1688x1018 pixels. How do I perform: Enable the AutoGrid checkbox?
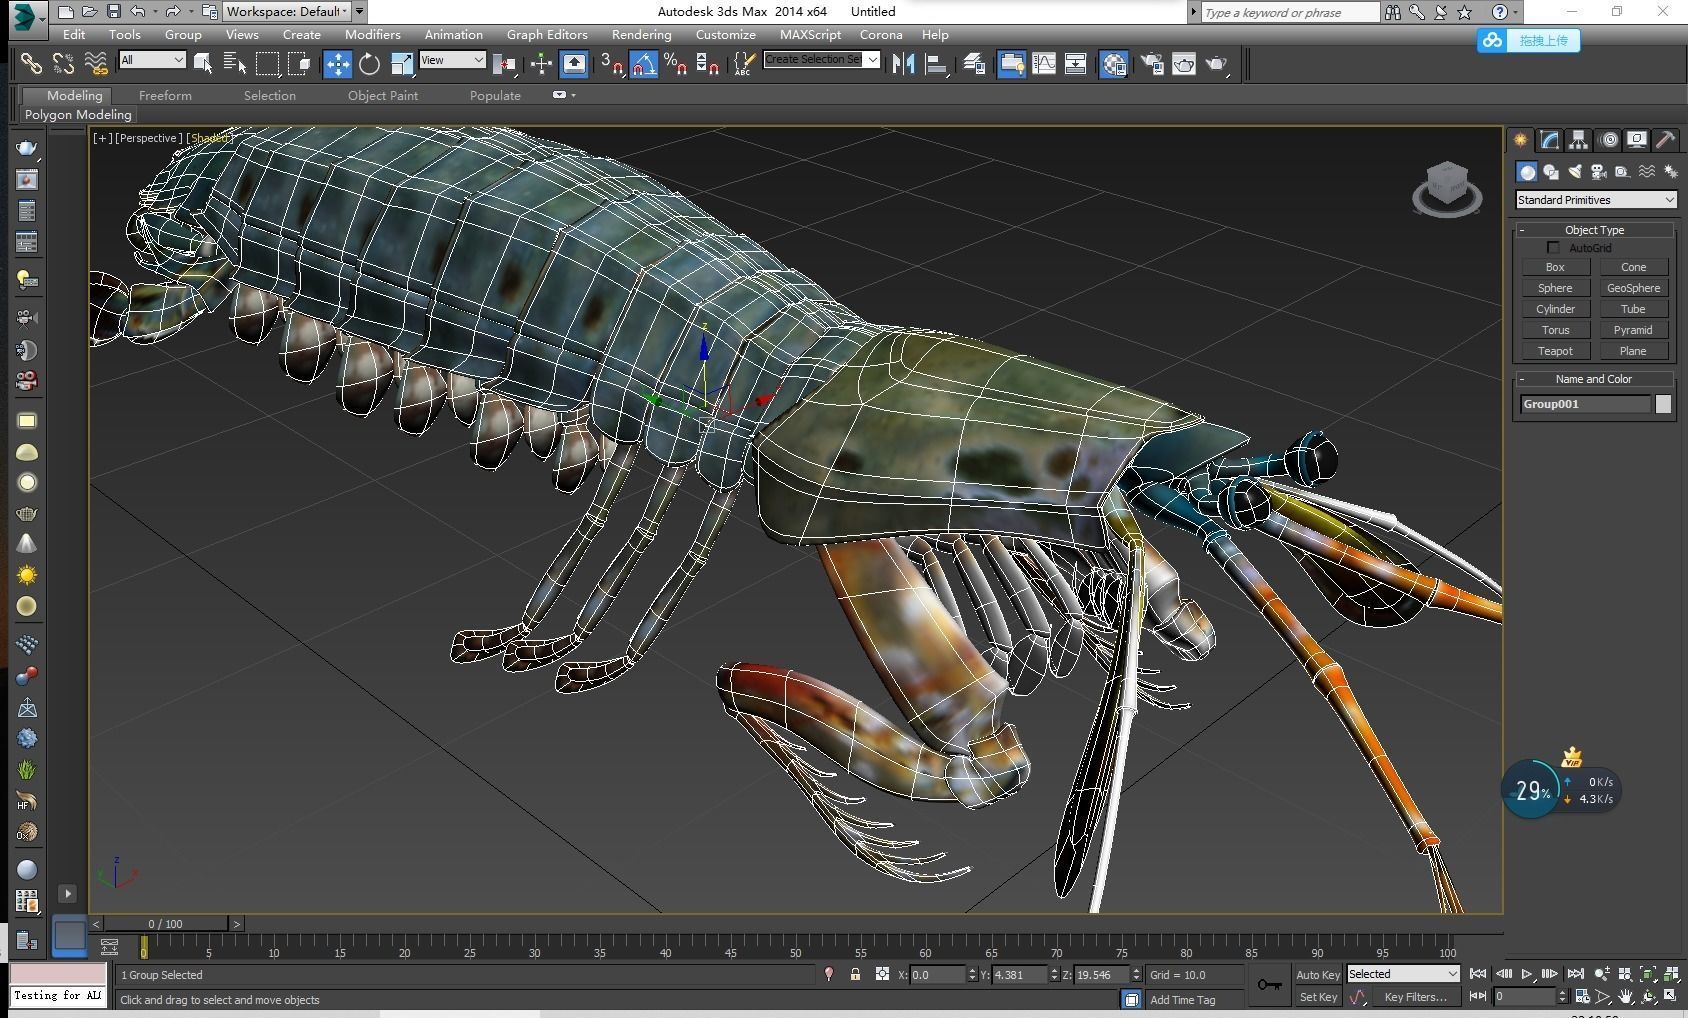(1553, 247)
